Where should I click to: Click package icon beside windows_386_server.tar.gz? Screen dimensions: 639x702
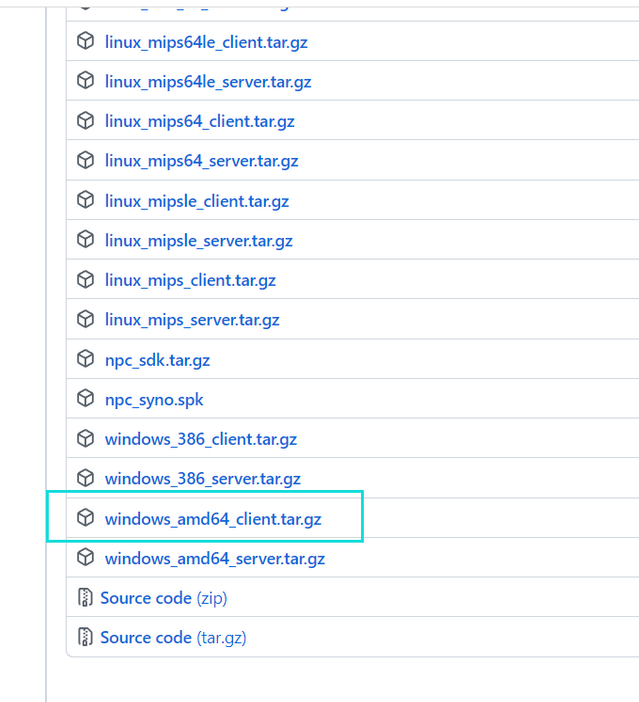point(86,478)
